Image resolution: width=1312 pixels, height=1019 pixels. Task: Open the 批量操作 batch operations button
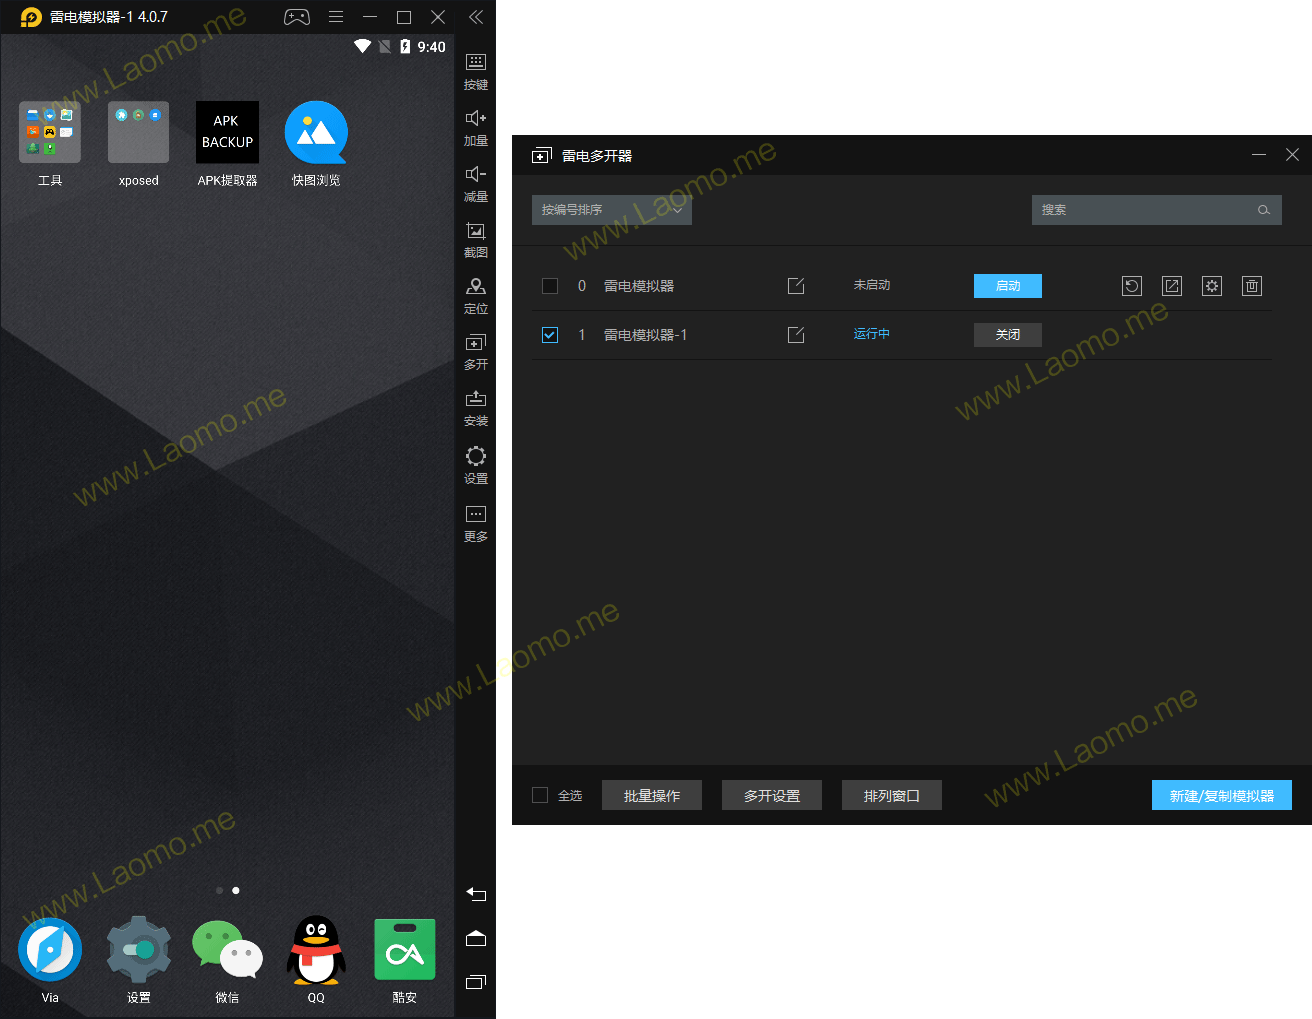(652, 795)
